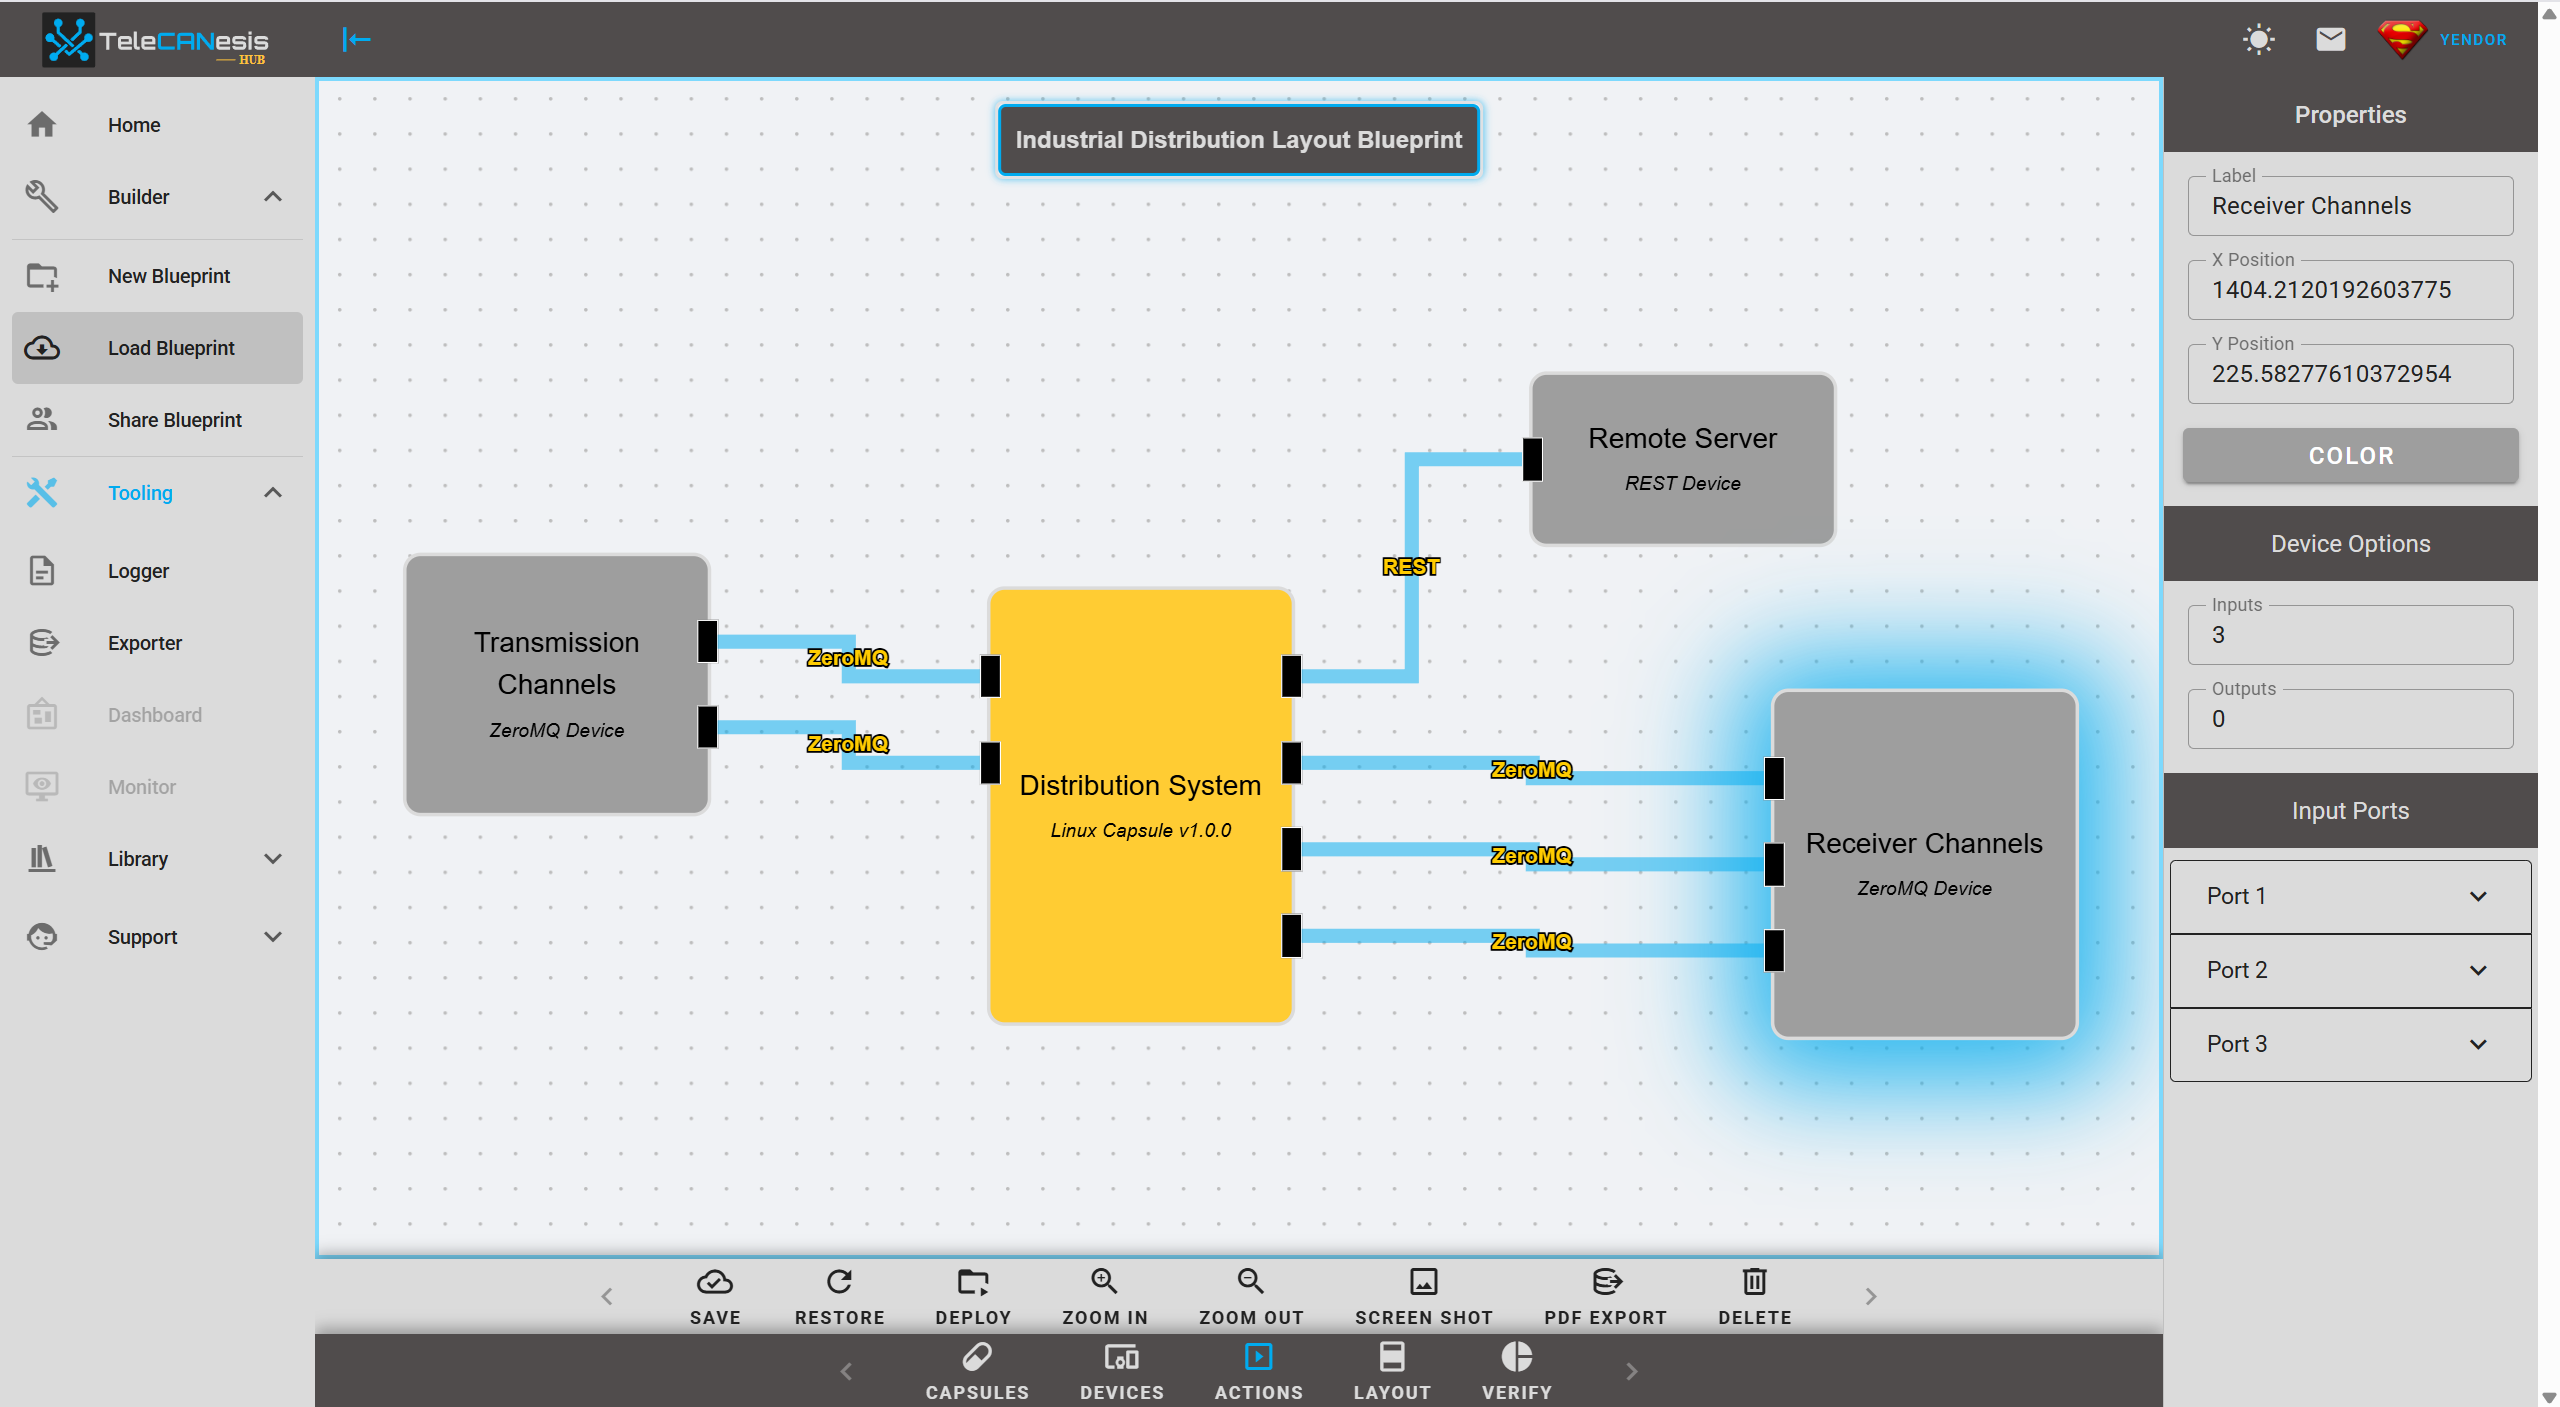
Task: Switch to the Verify tab
Action: point(1516,1371)
